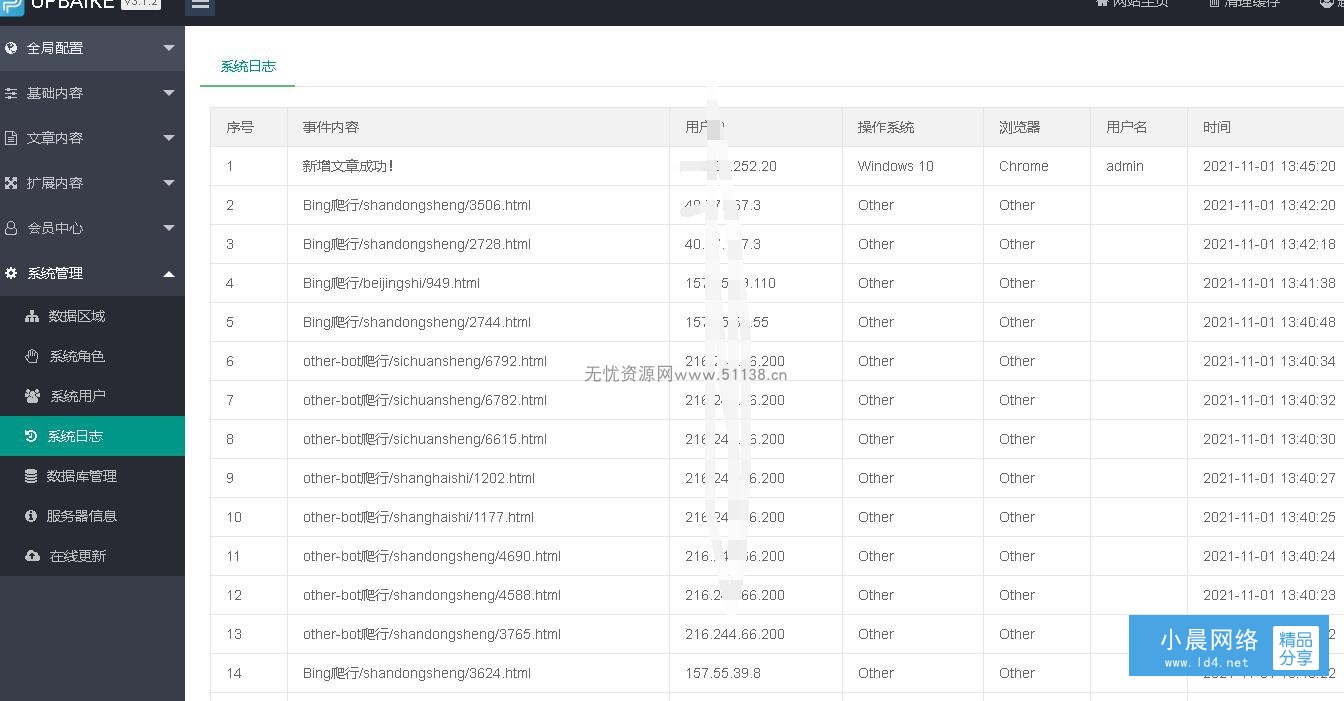This screenshot has width=1344, height=701.
Task: Click the hand icon beside 系统角色
Action: (x=32, y=356)
